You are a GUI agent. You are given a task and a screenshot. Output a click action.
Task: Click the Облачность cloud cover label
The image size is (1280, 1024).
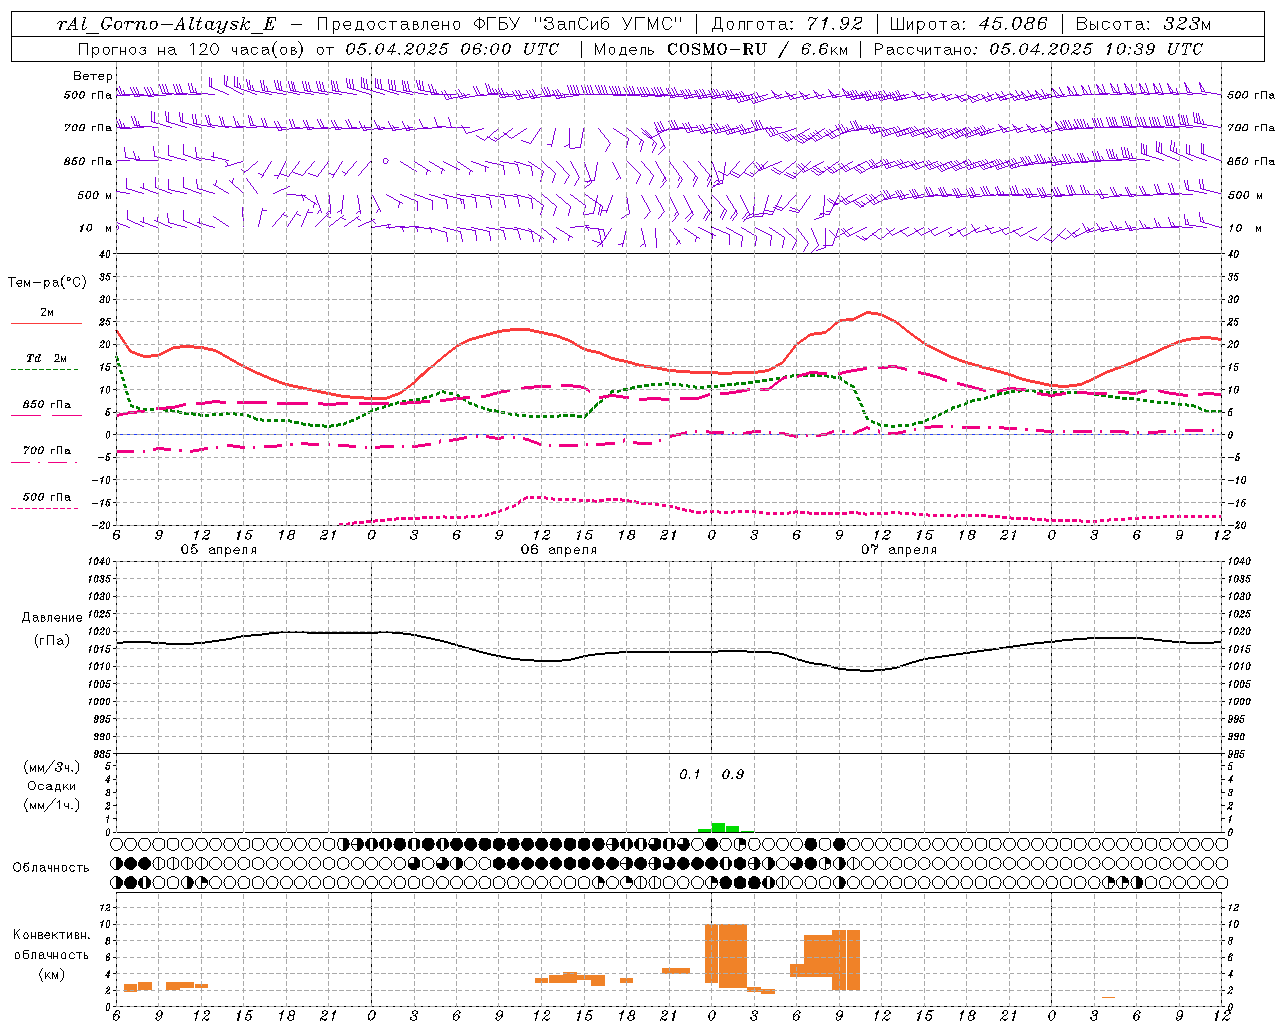pos(51,868)
